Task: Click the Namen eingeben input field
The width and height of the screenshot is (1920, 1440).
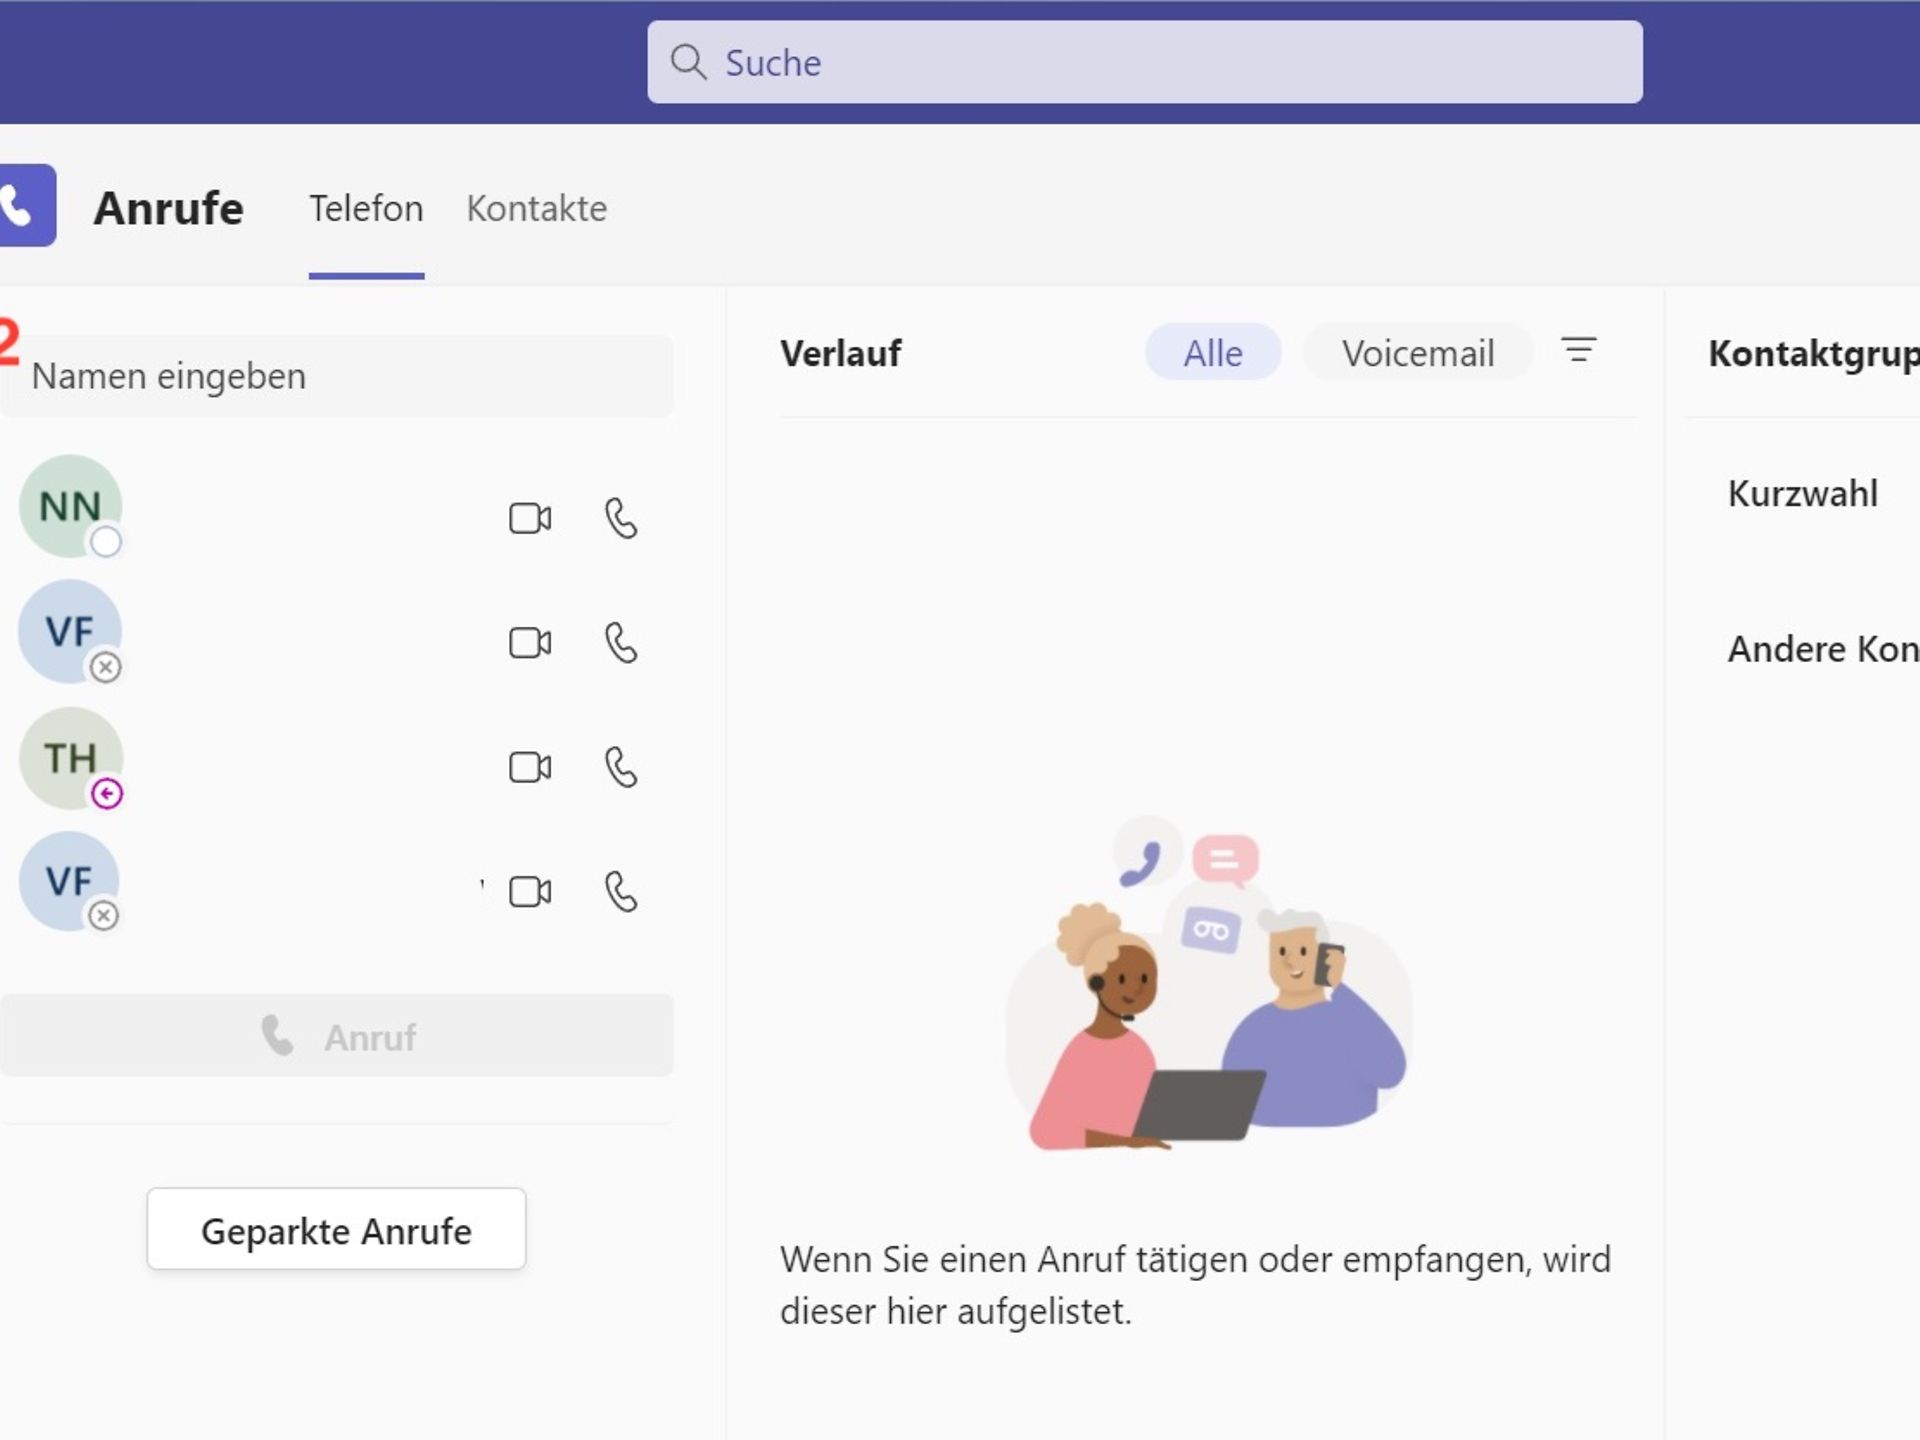Action: pyautogui.click(x=337, y=376)
